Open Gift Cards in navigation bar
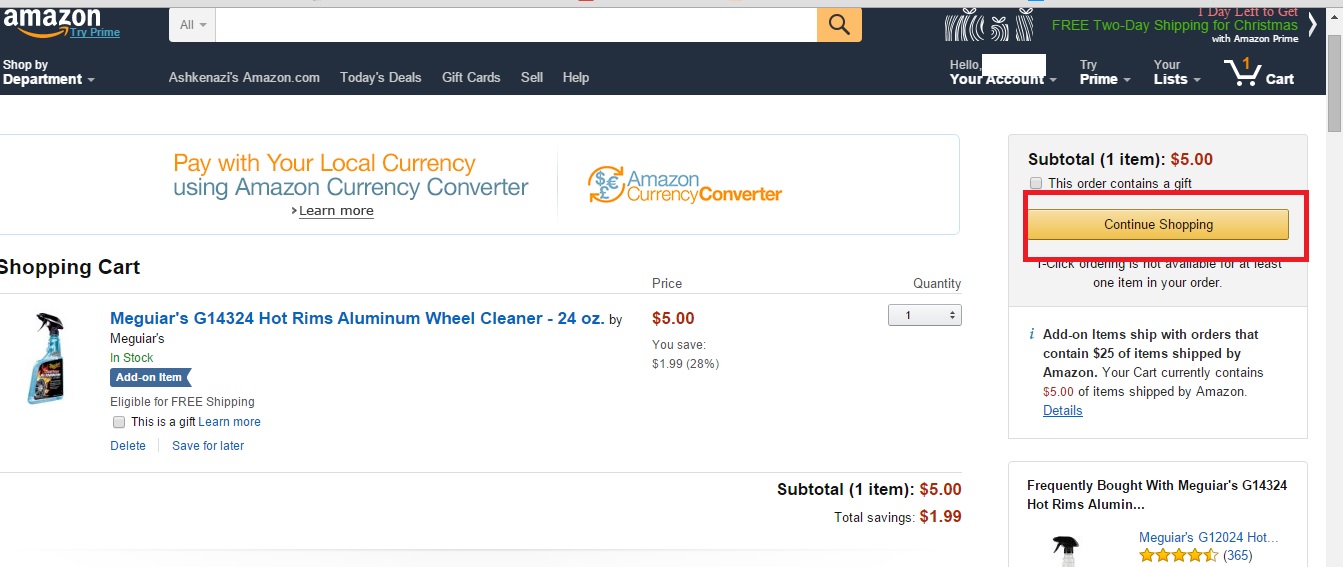Viewport: 1343px width, 567px height. pos(471,77)
